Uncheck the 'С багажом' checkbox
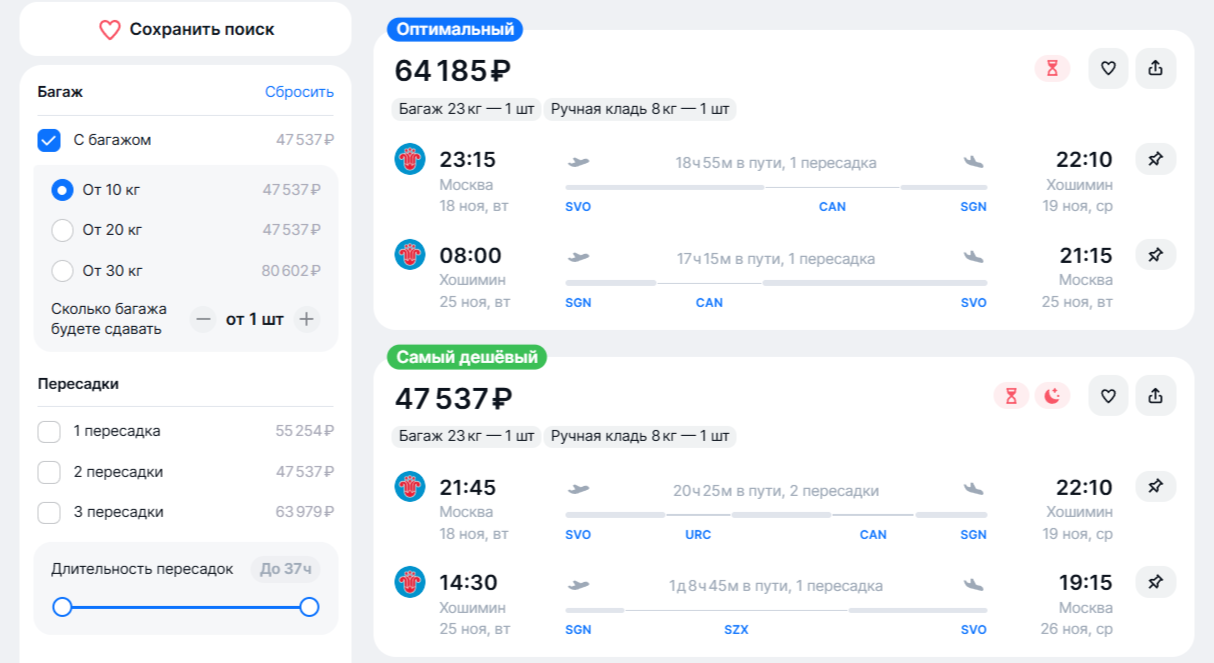 49,140
